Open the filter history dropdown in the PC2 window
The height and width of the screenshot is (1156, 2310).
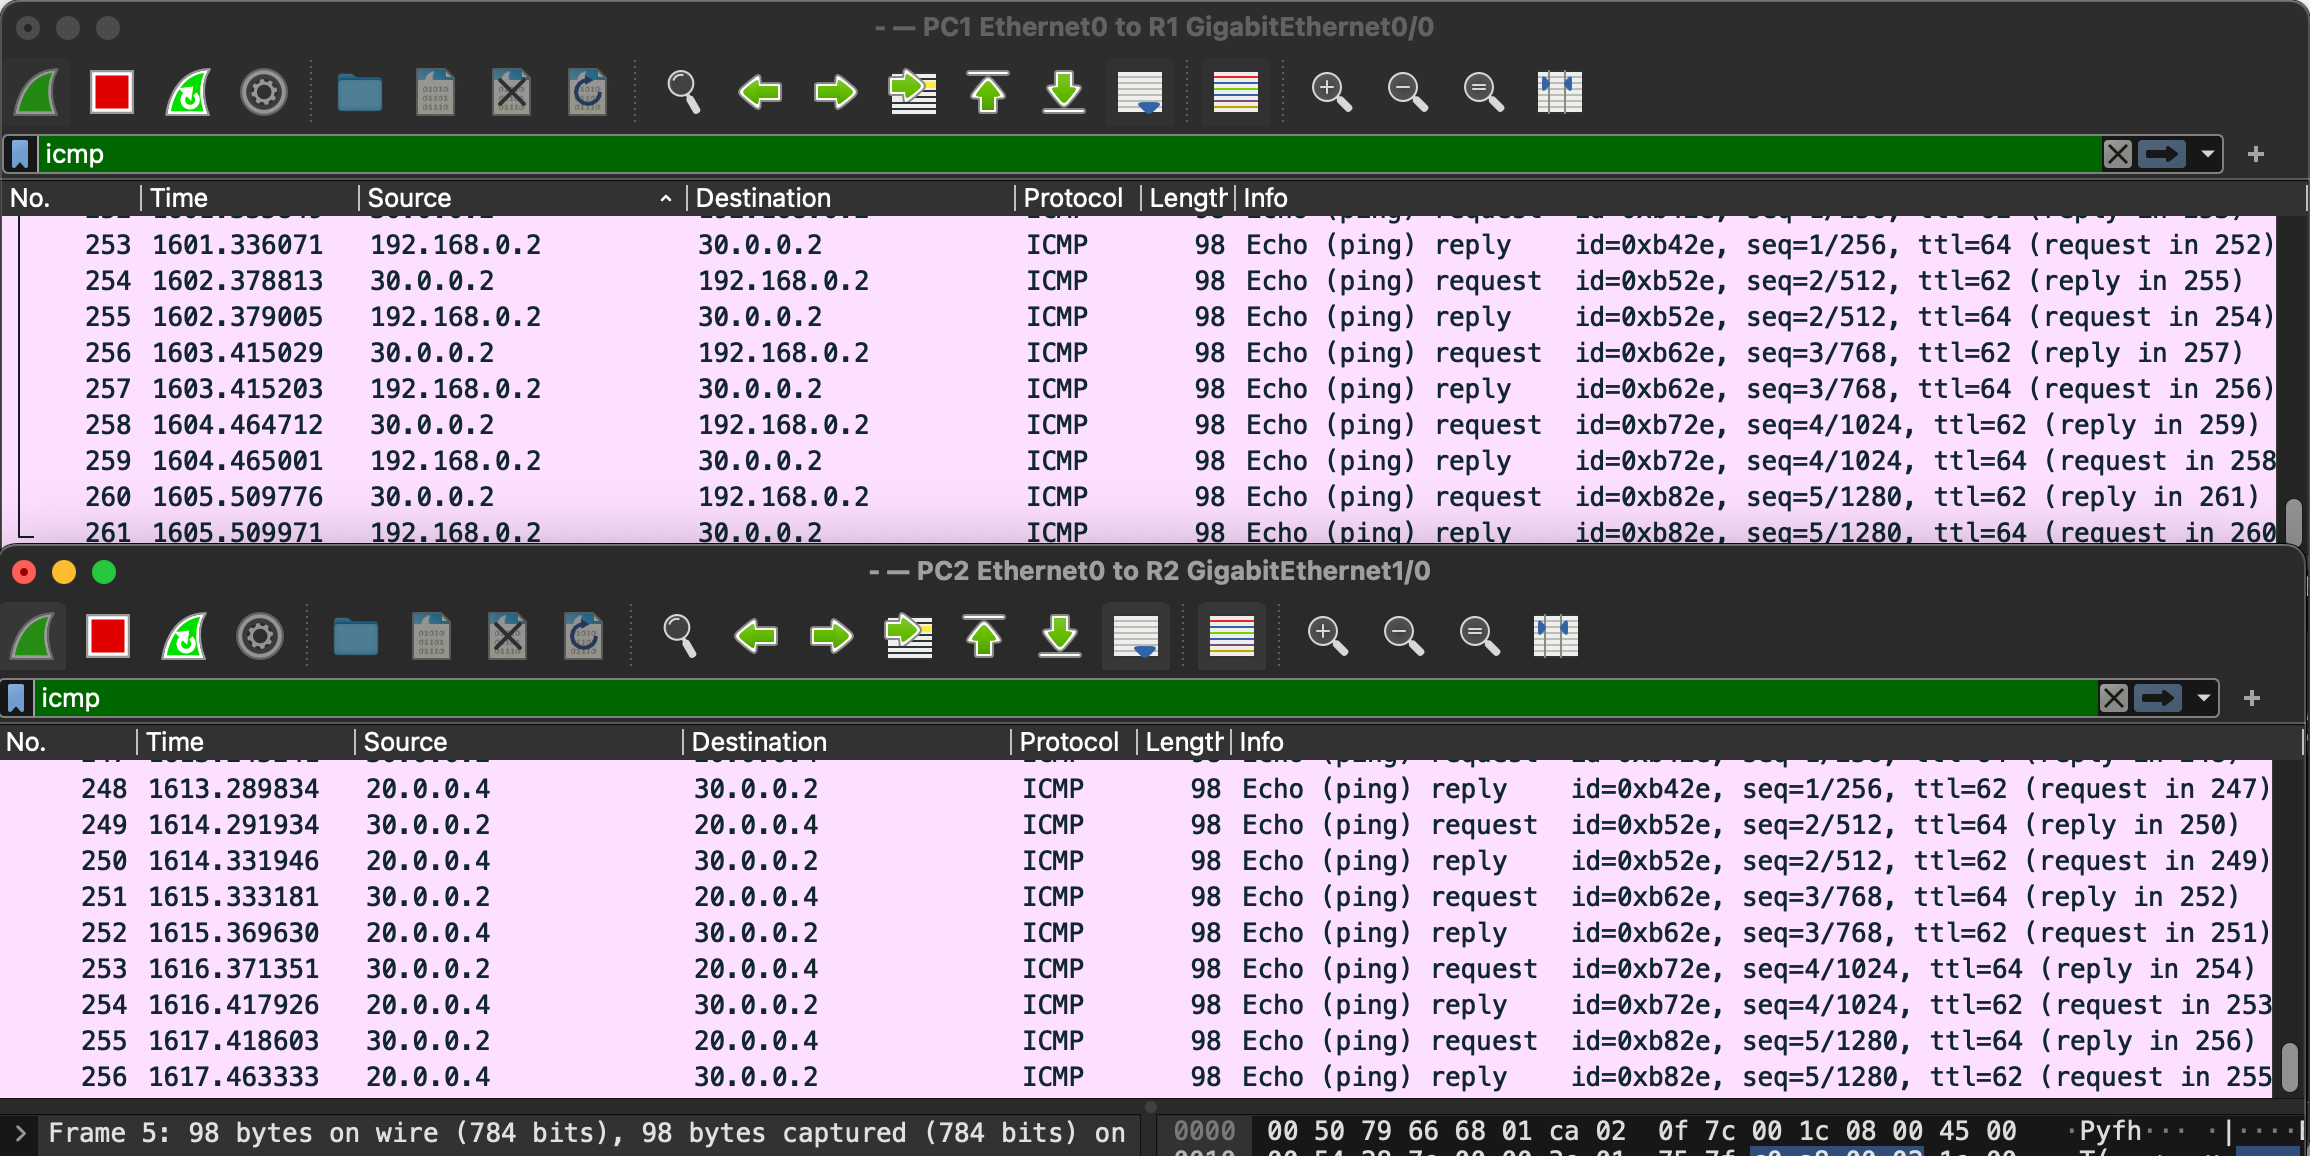pos(2203,698)
